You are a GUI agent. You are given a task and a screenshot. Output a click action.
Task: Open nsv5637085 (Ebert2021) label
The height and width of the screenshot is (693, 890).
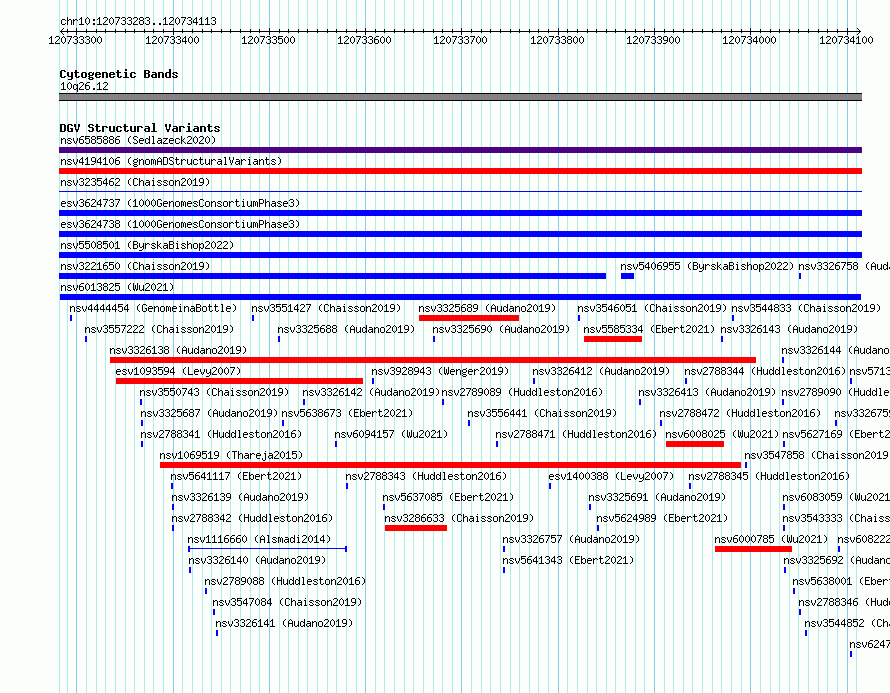tap(448, 497)
